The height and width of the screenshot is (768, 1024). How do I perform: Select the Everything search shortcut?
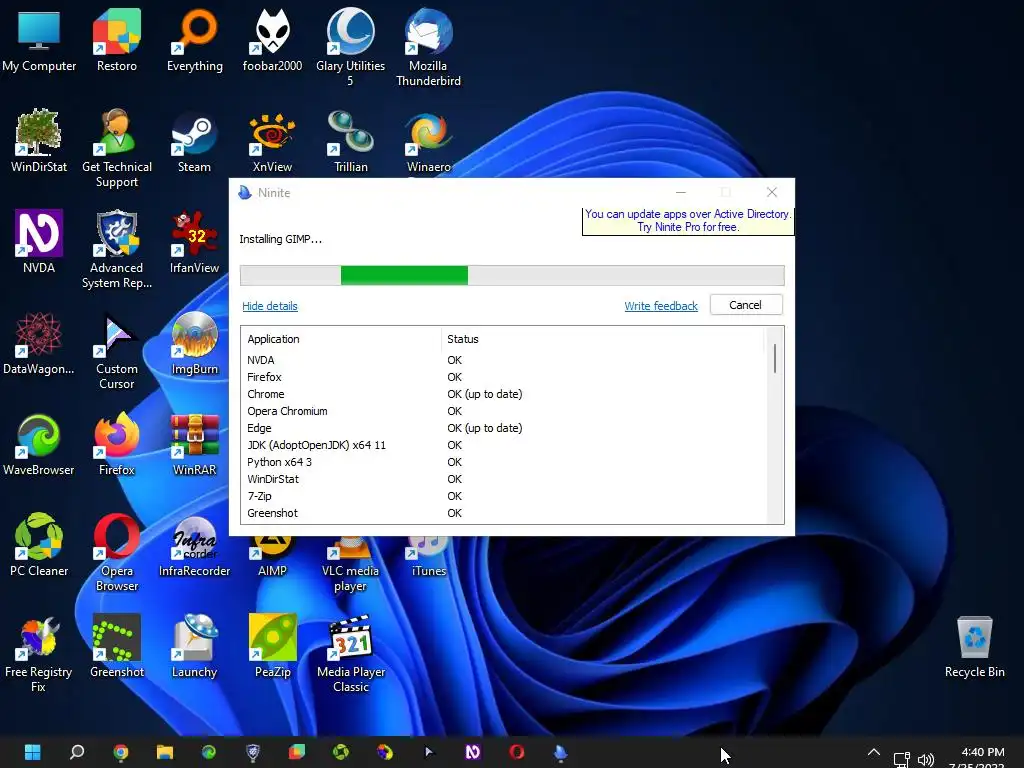click(x=195, y=41)
